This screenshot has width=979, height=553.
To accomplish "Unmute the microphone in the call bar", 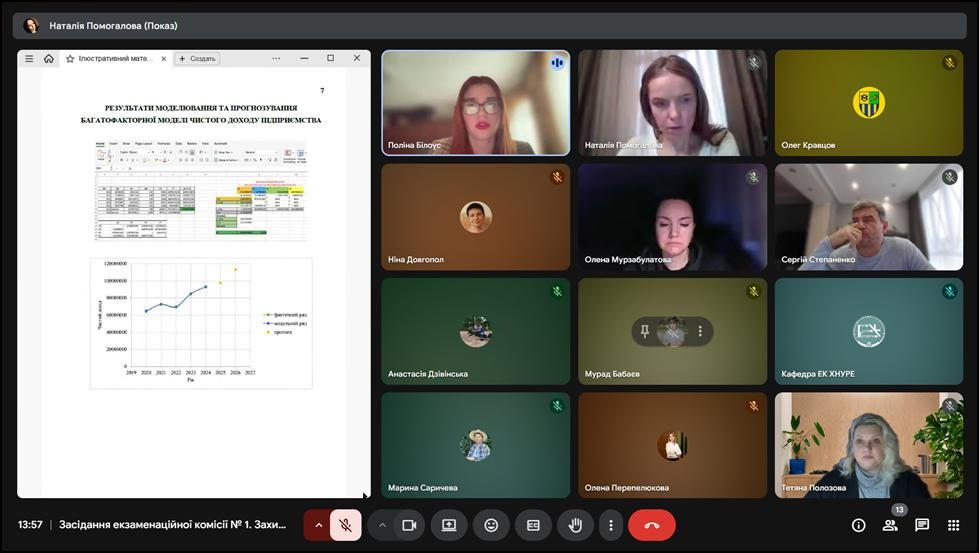I will [345, 525].
